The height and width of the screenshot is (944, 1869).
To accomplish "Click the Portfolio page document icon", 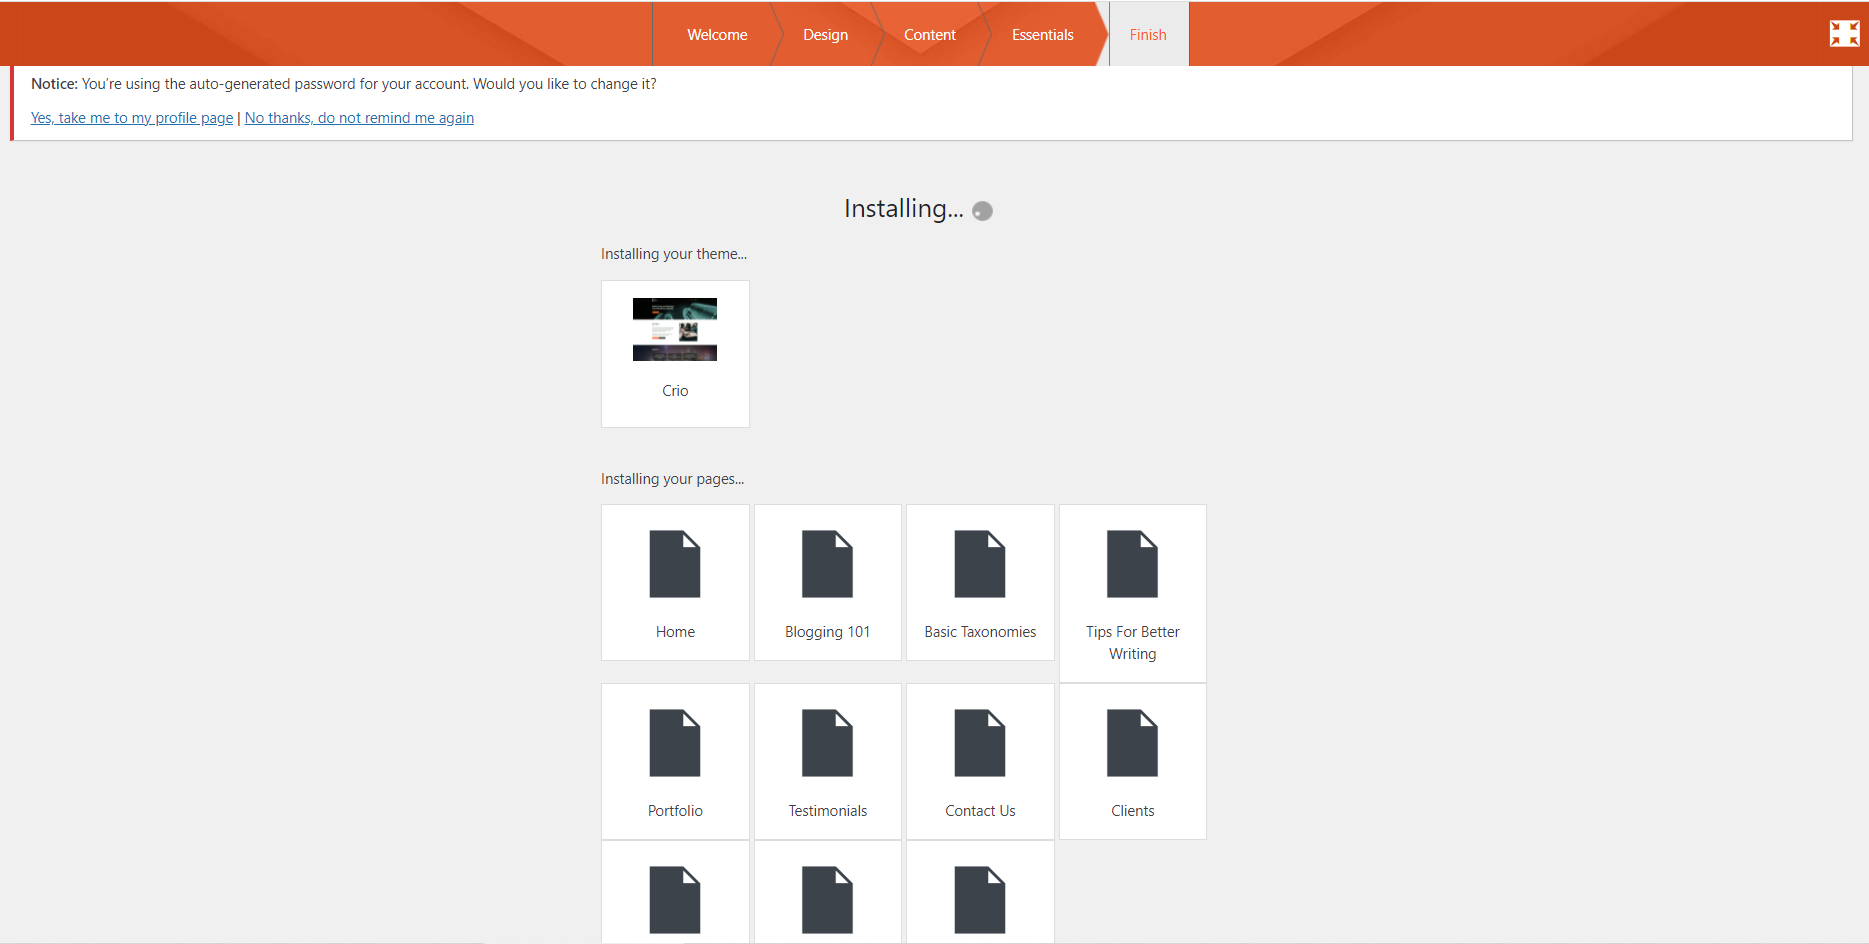I will click(x=675, y=743).
